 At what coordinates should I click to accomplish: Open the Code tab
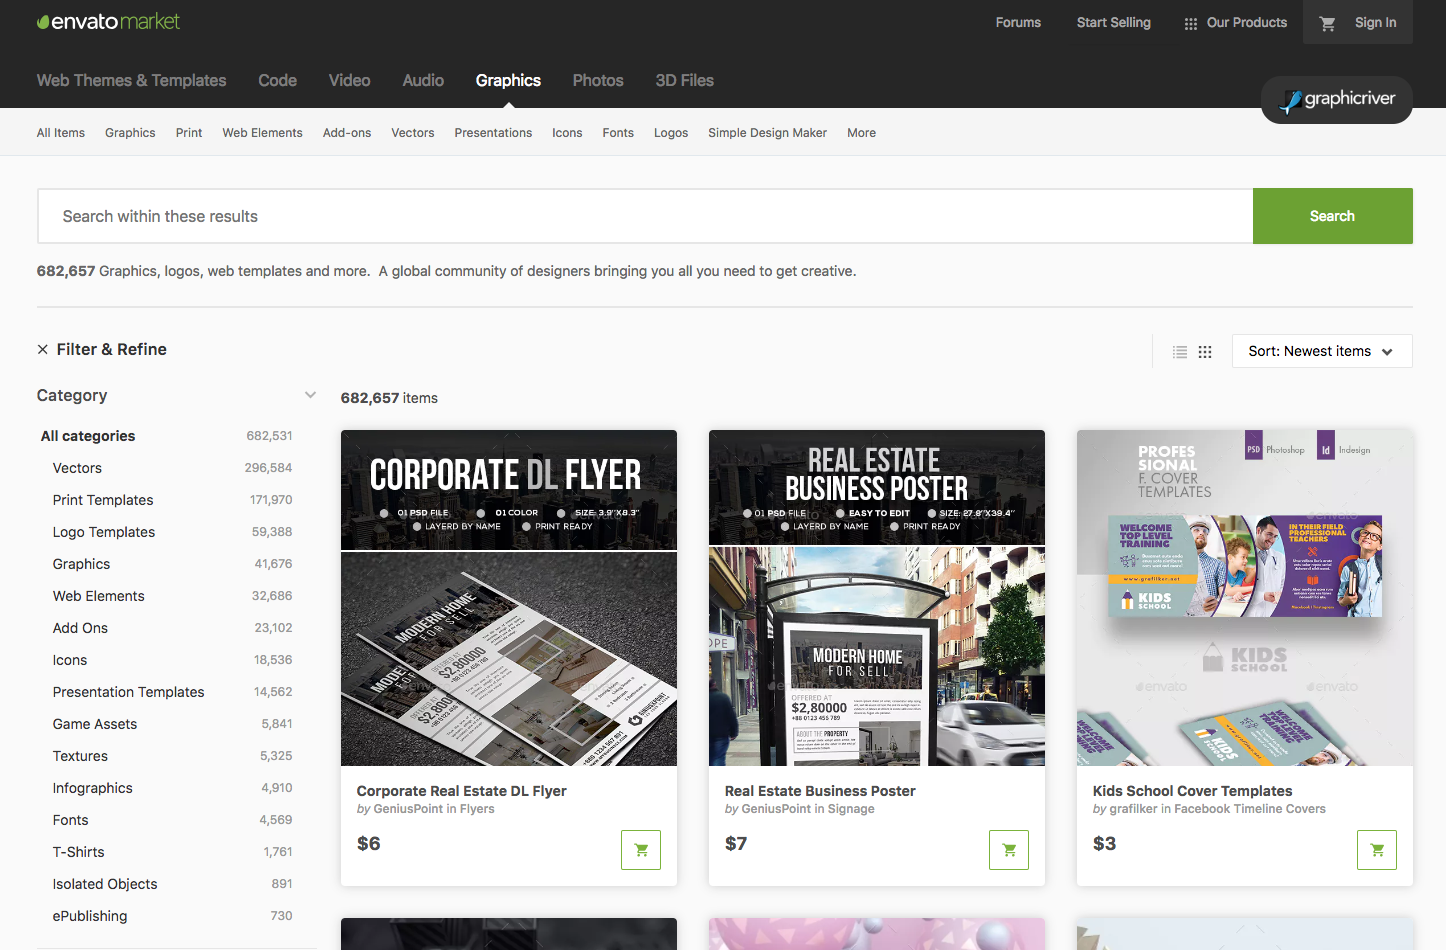click(277, 80)
